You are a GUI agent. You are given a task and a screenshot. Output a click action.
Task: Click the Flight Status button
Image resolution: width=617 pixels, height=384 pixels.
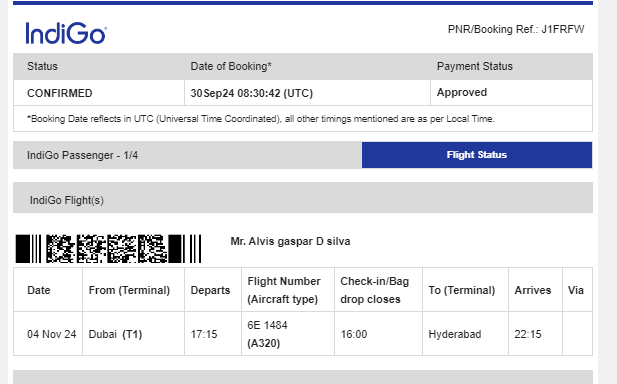pyautogui.click(x=477, y=155)
